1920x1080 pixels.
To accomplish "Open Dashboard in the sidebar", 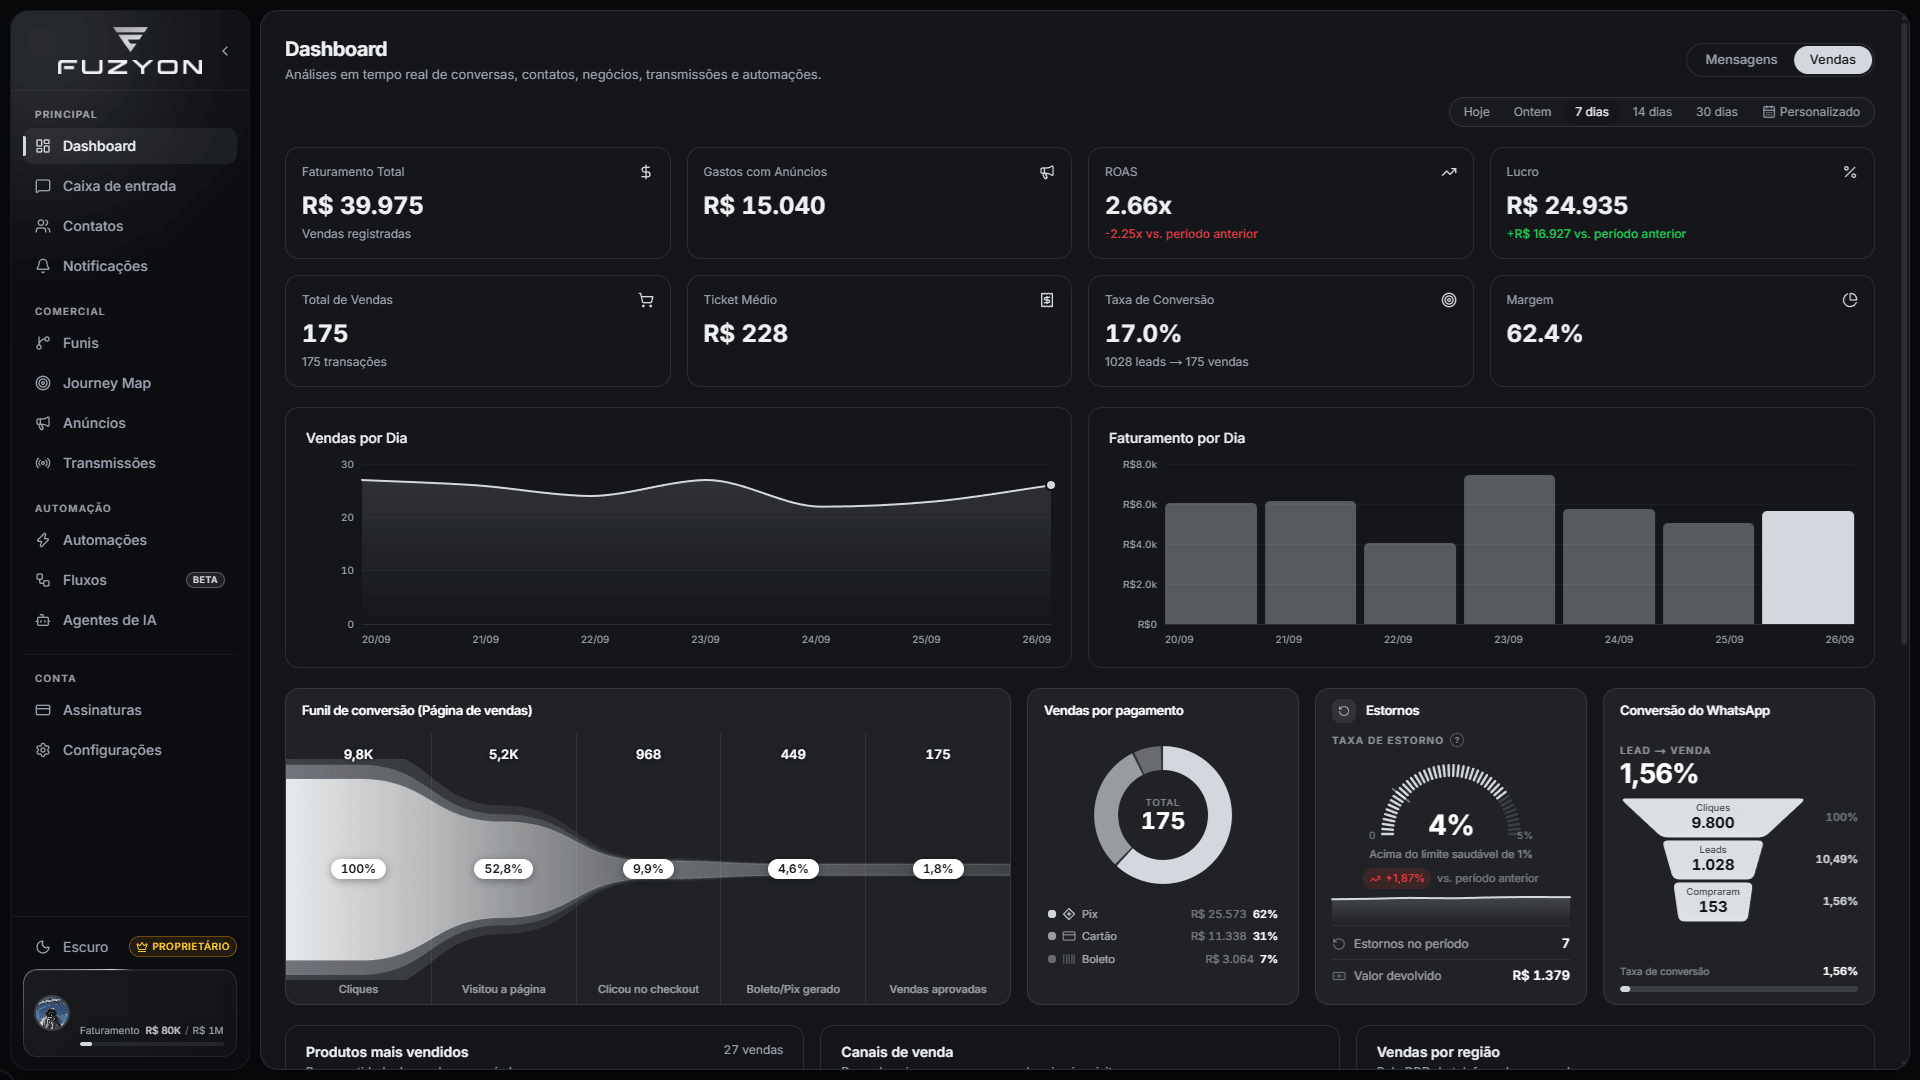I will pyautogui.click(x=130, y=146).
